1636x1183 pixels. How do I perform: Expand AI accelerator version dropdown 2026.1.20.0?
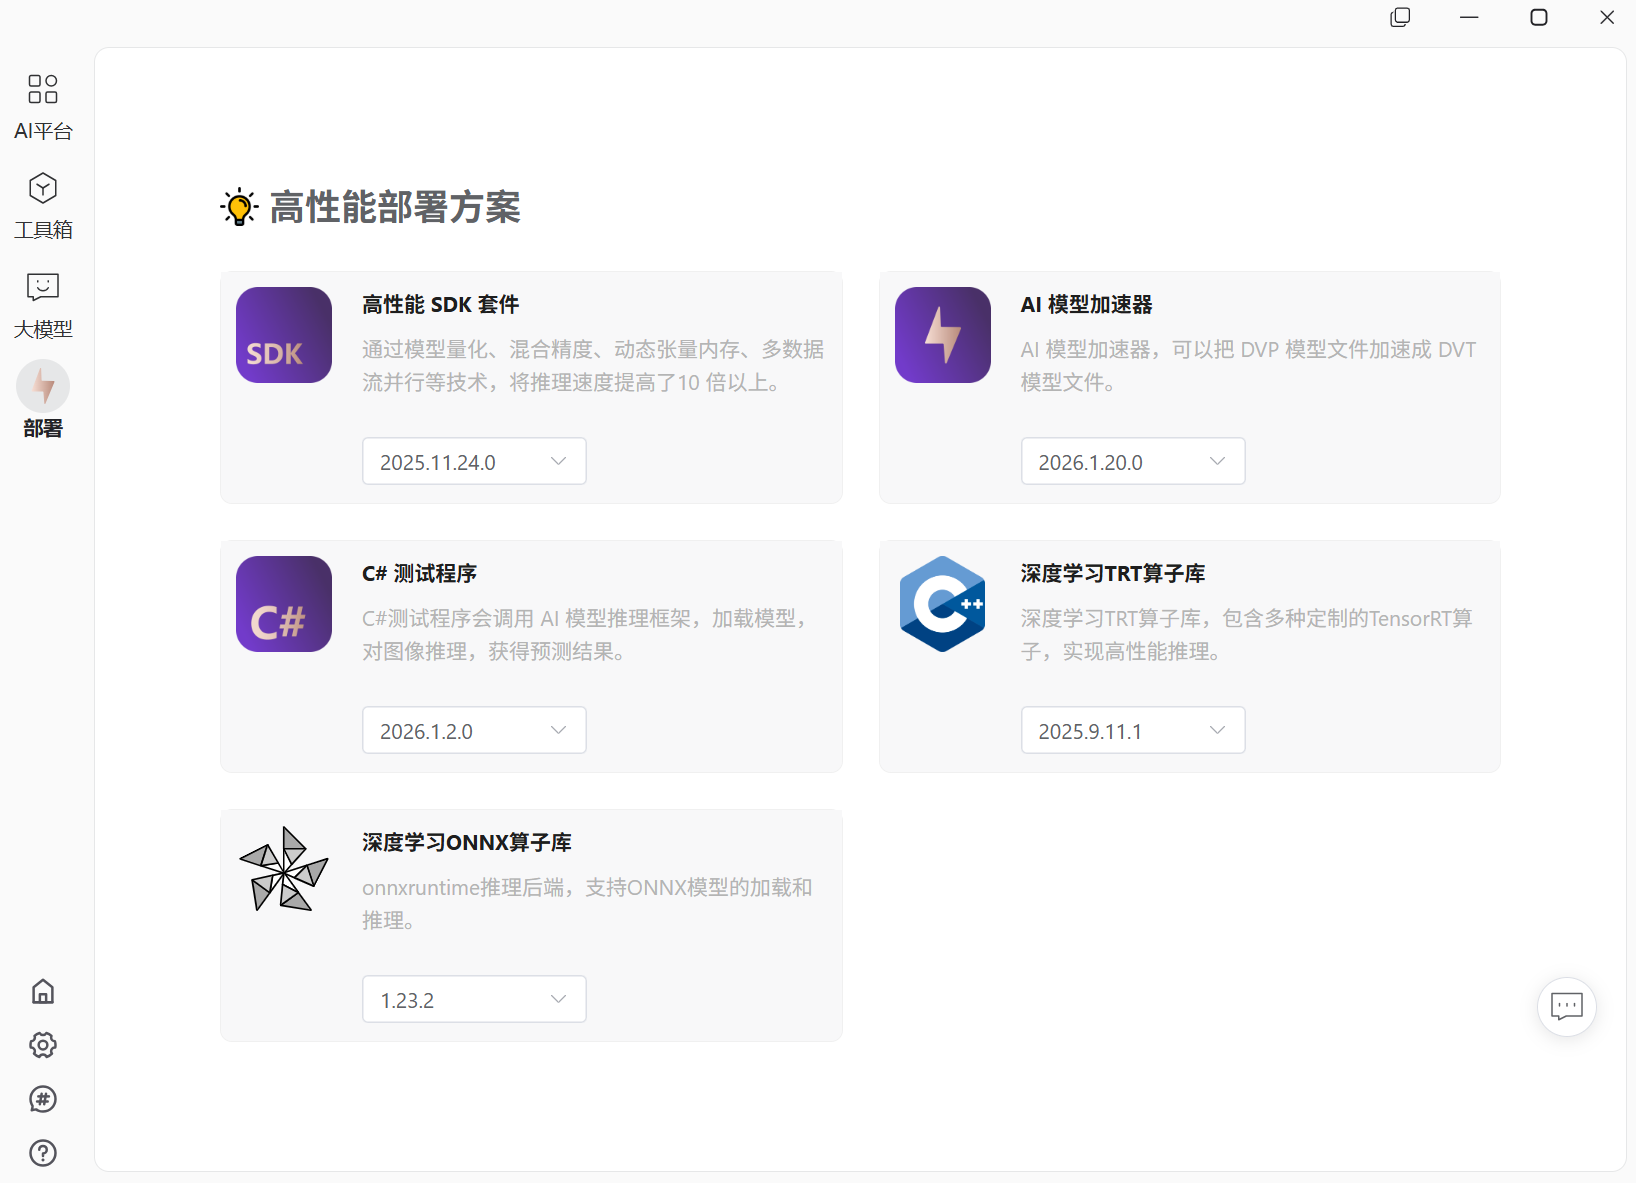pos(1132,461)
